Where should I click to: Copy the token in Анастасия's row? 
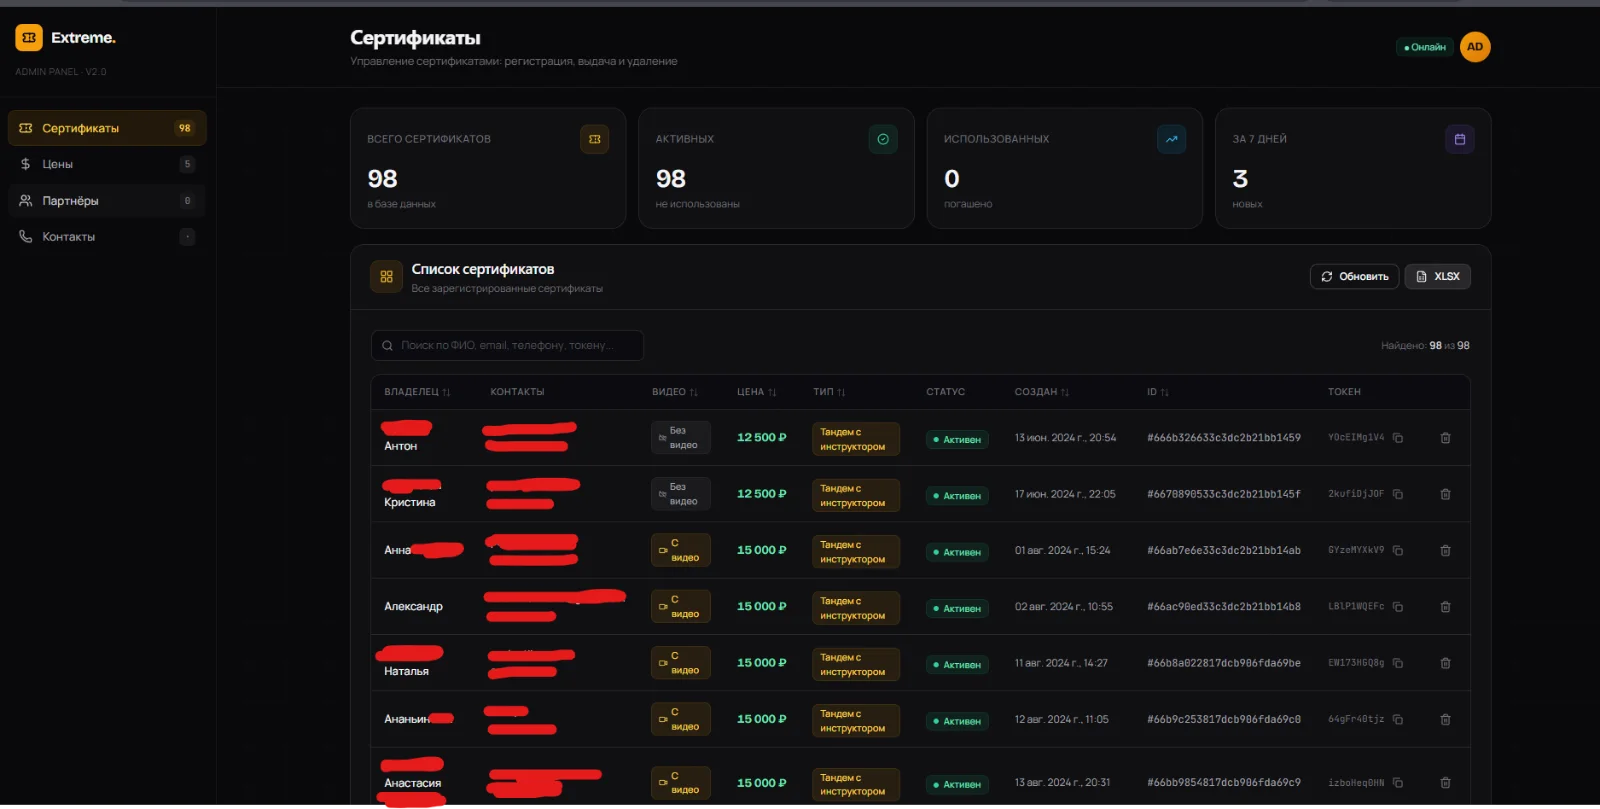(x=1398, y=783)
